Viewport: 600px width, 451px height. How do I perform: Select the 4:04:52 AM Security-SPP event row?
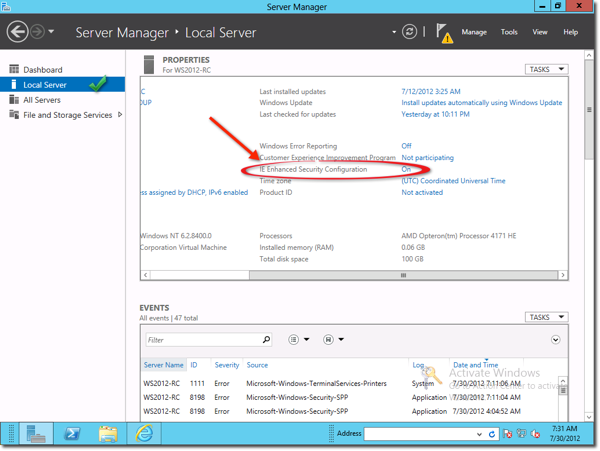click(x=349, y=411)
